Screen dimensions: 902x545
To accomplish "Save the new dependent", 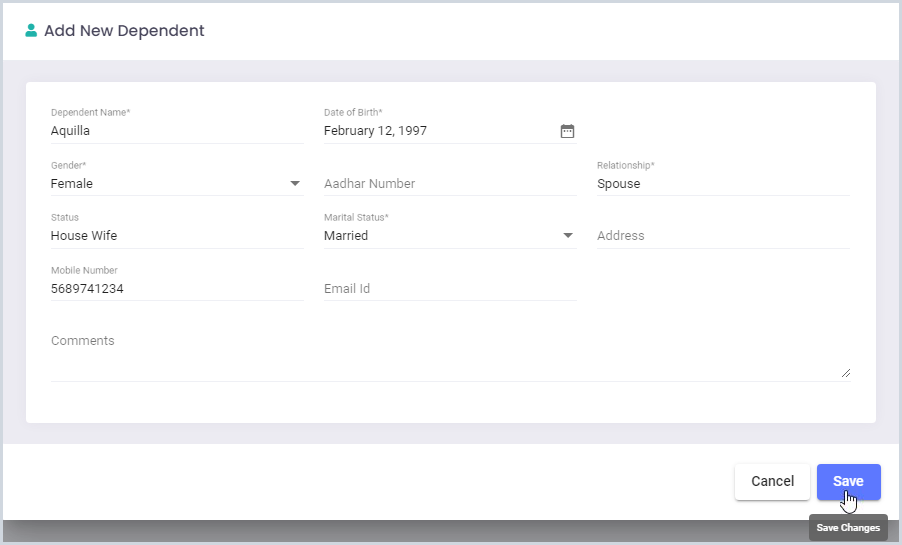I will click(849, 482).
